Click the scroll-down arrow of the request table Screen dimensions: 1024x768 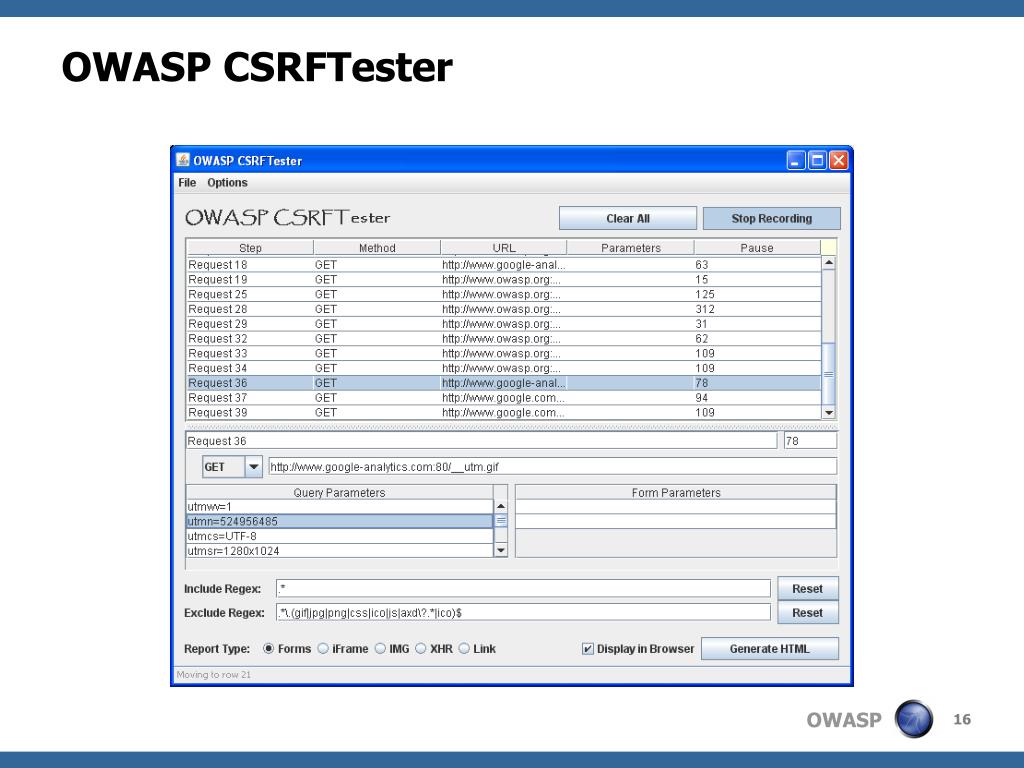click(829, 413)
